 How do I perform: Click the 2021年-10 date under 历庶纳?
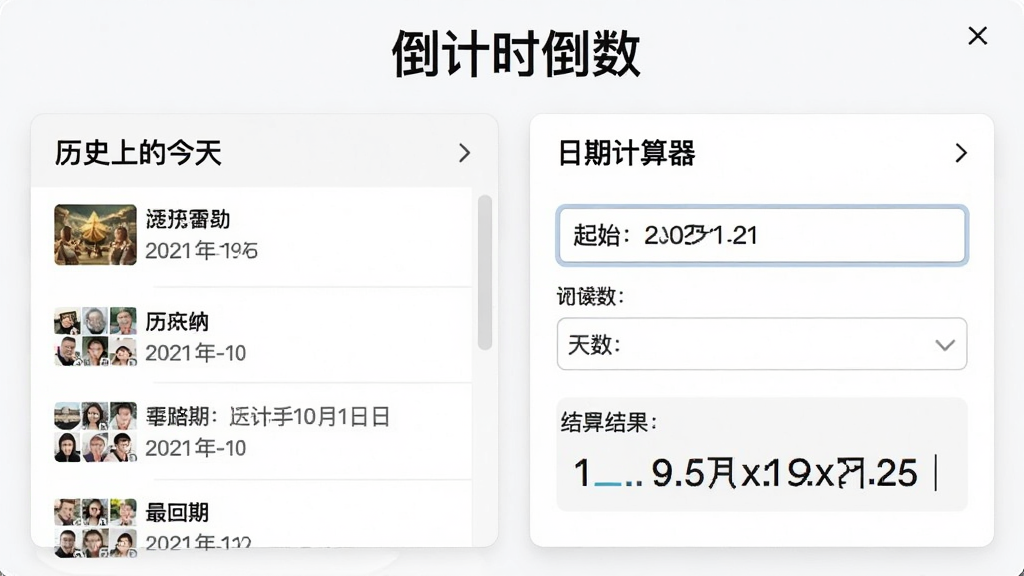pyautogui.click(x=195, y=353)
